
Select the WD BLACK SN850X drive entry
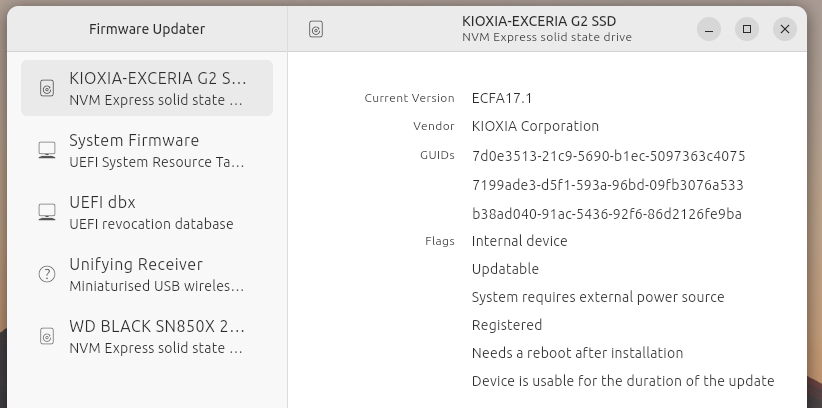pos(156,336)
